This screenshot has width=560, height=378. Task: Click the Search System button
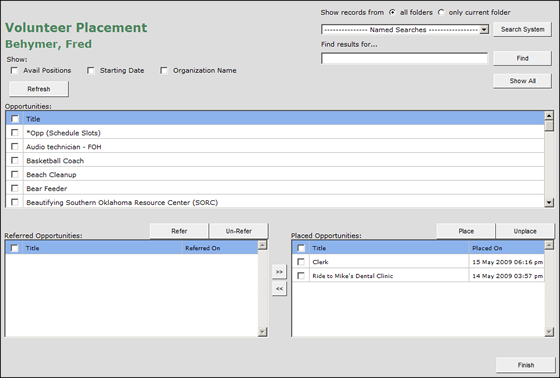tap(522, 29)
